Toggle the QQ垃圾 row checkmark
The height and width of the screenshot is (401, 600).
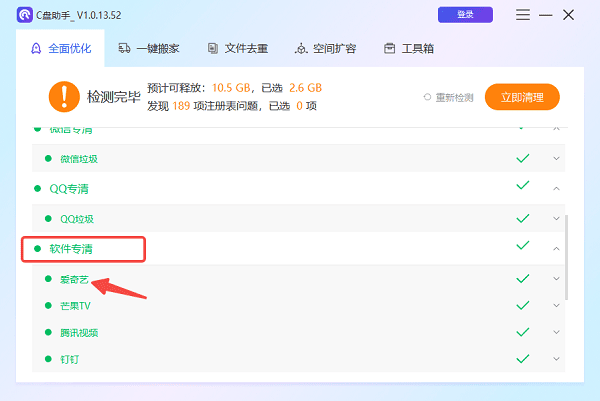[521, 218]
